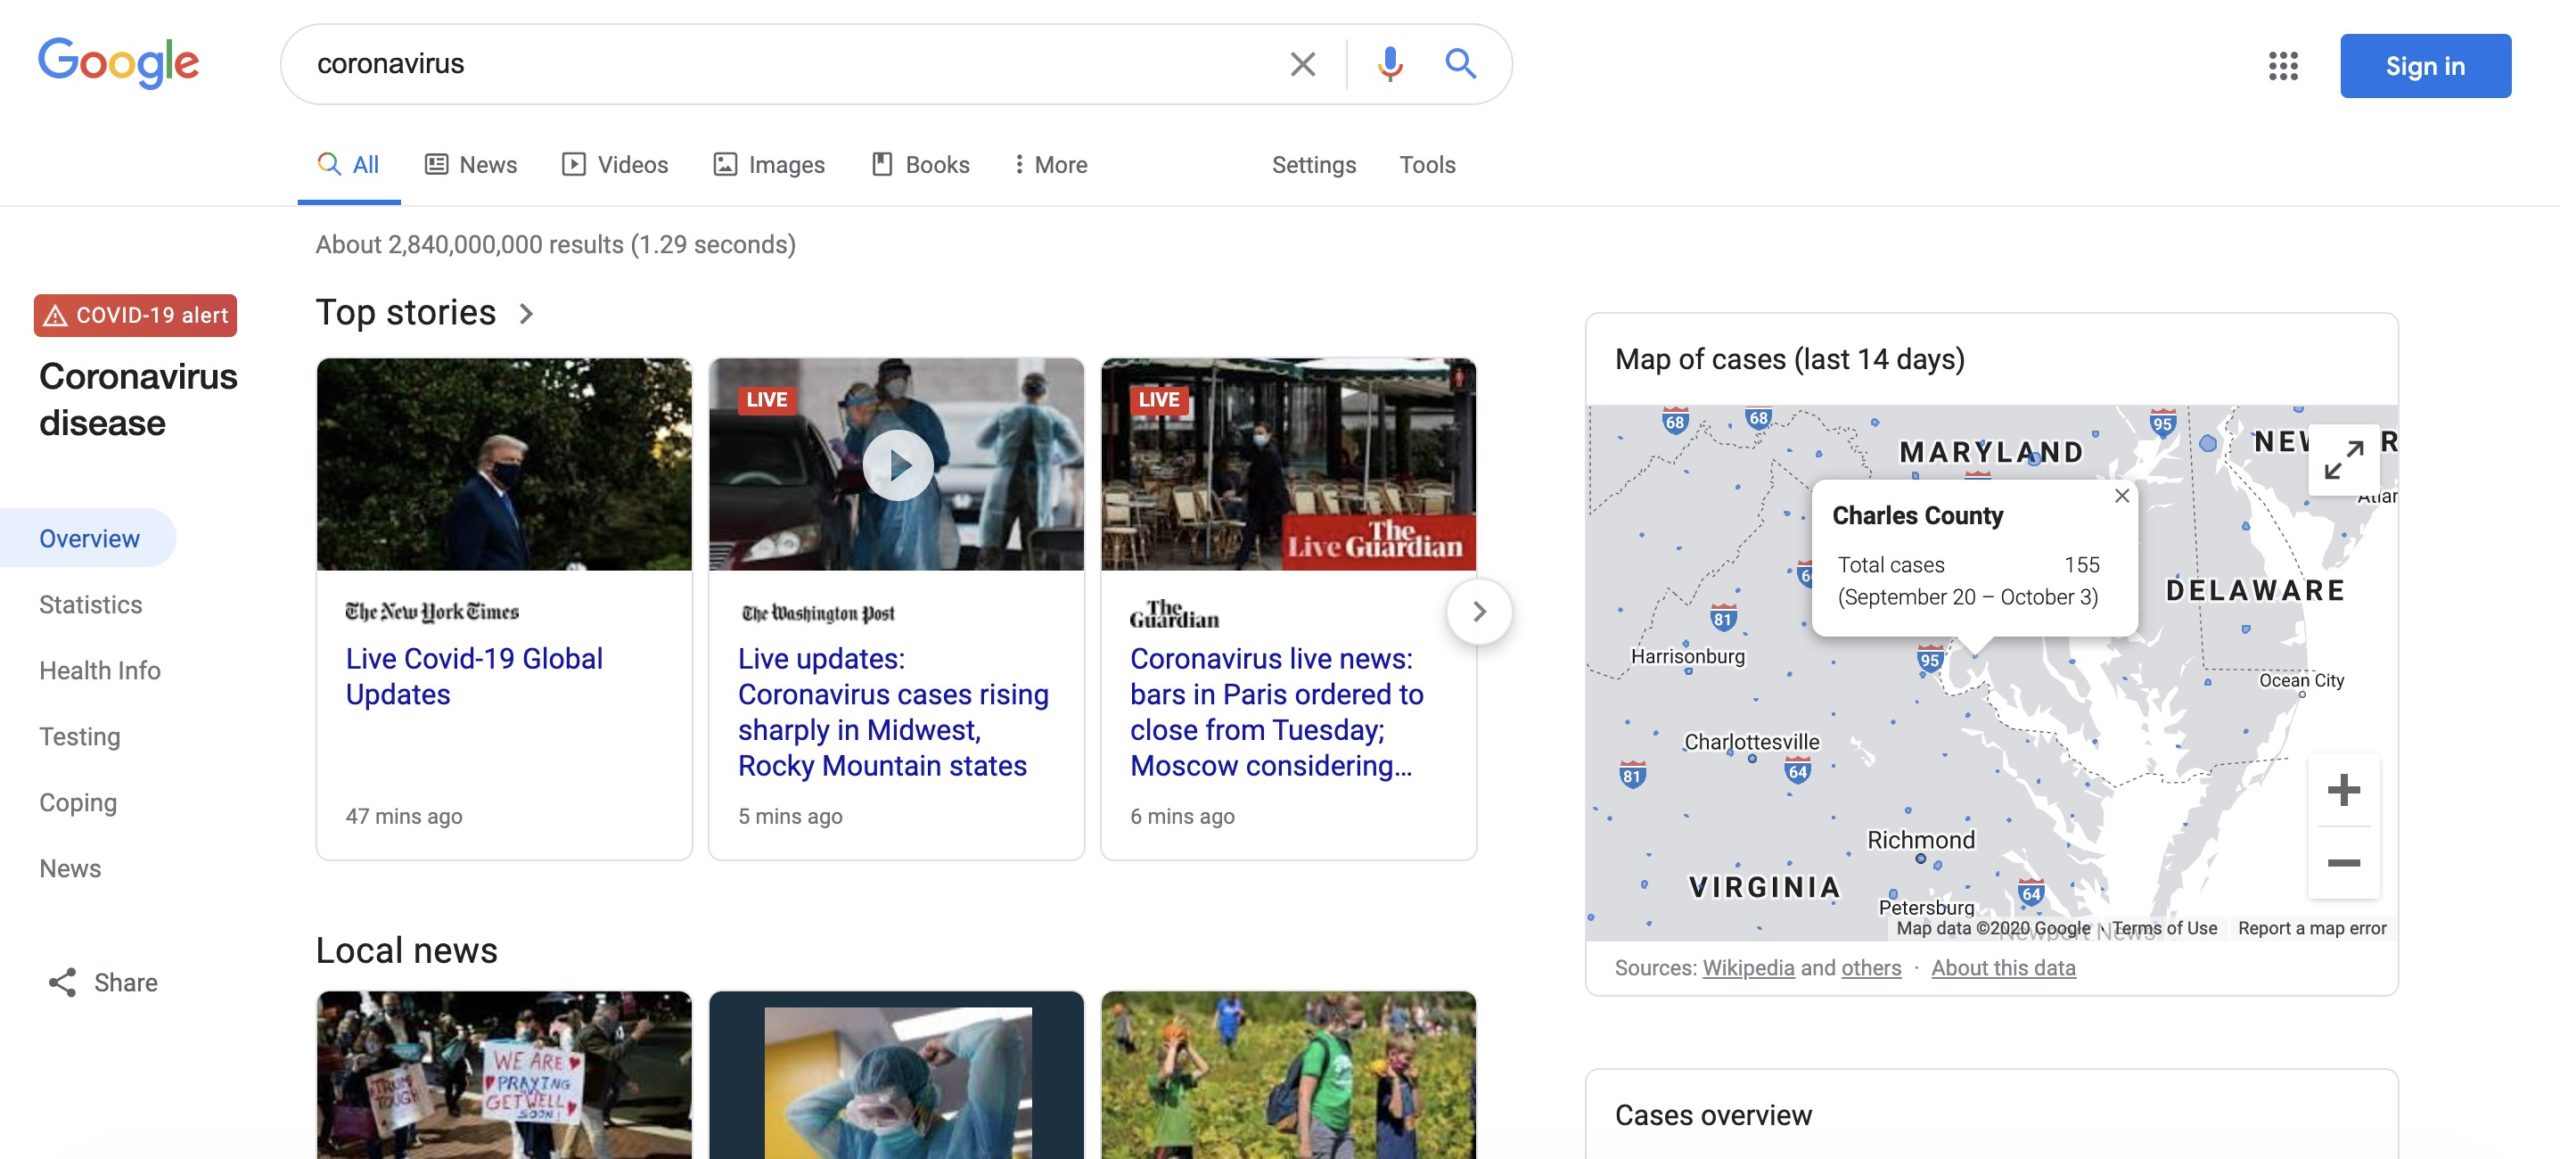Click the blue magnifier search icon
Image resolution: width=2560 pixels, height=1159 pixels.
click(1460, 64)
